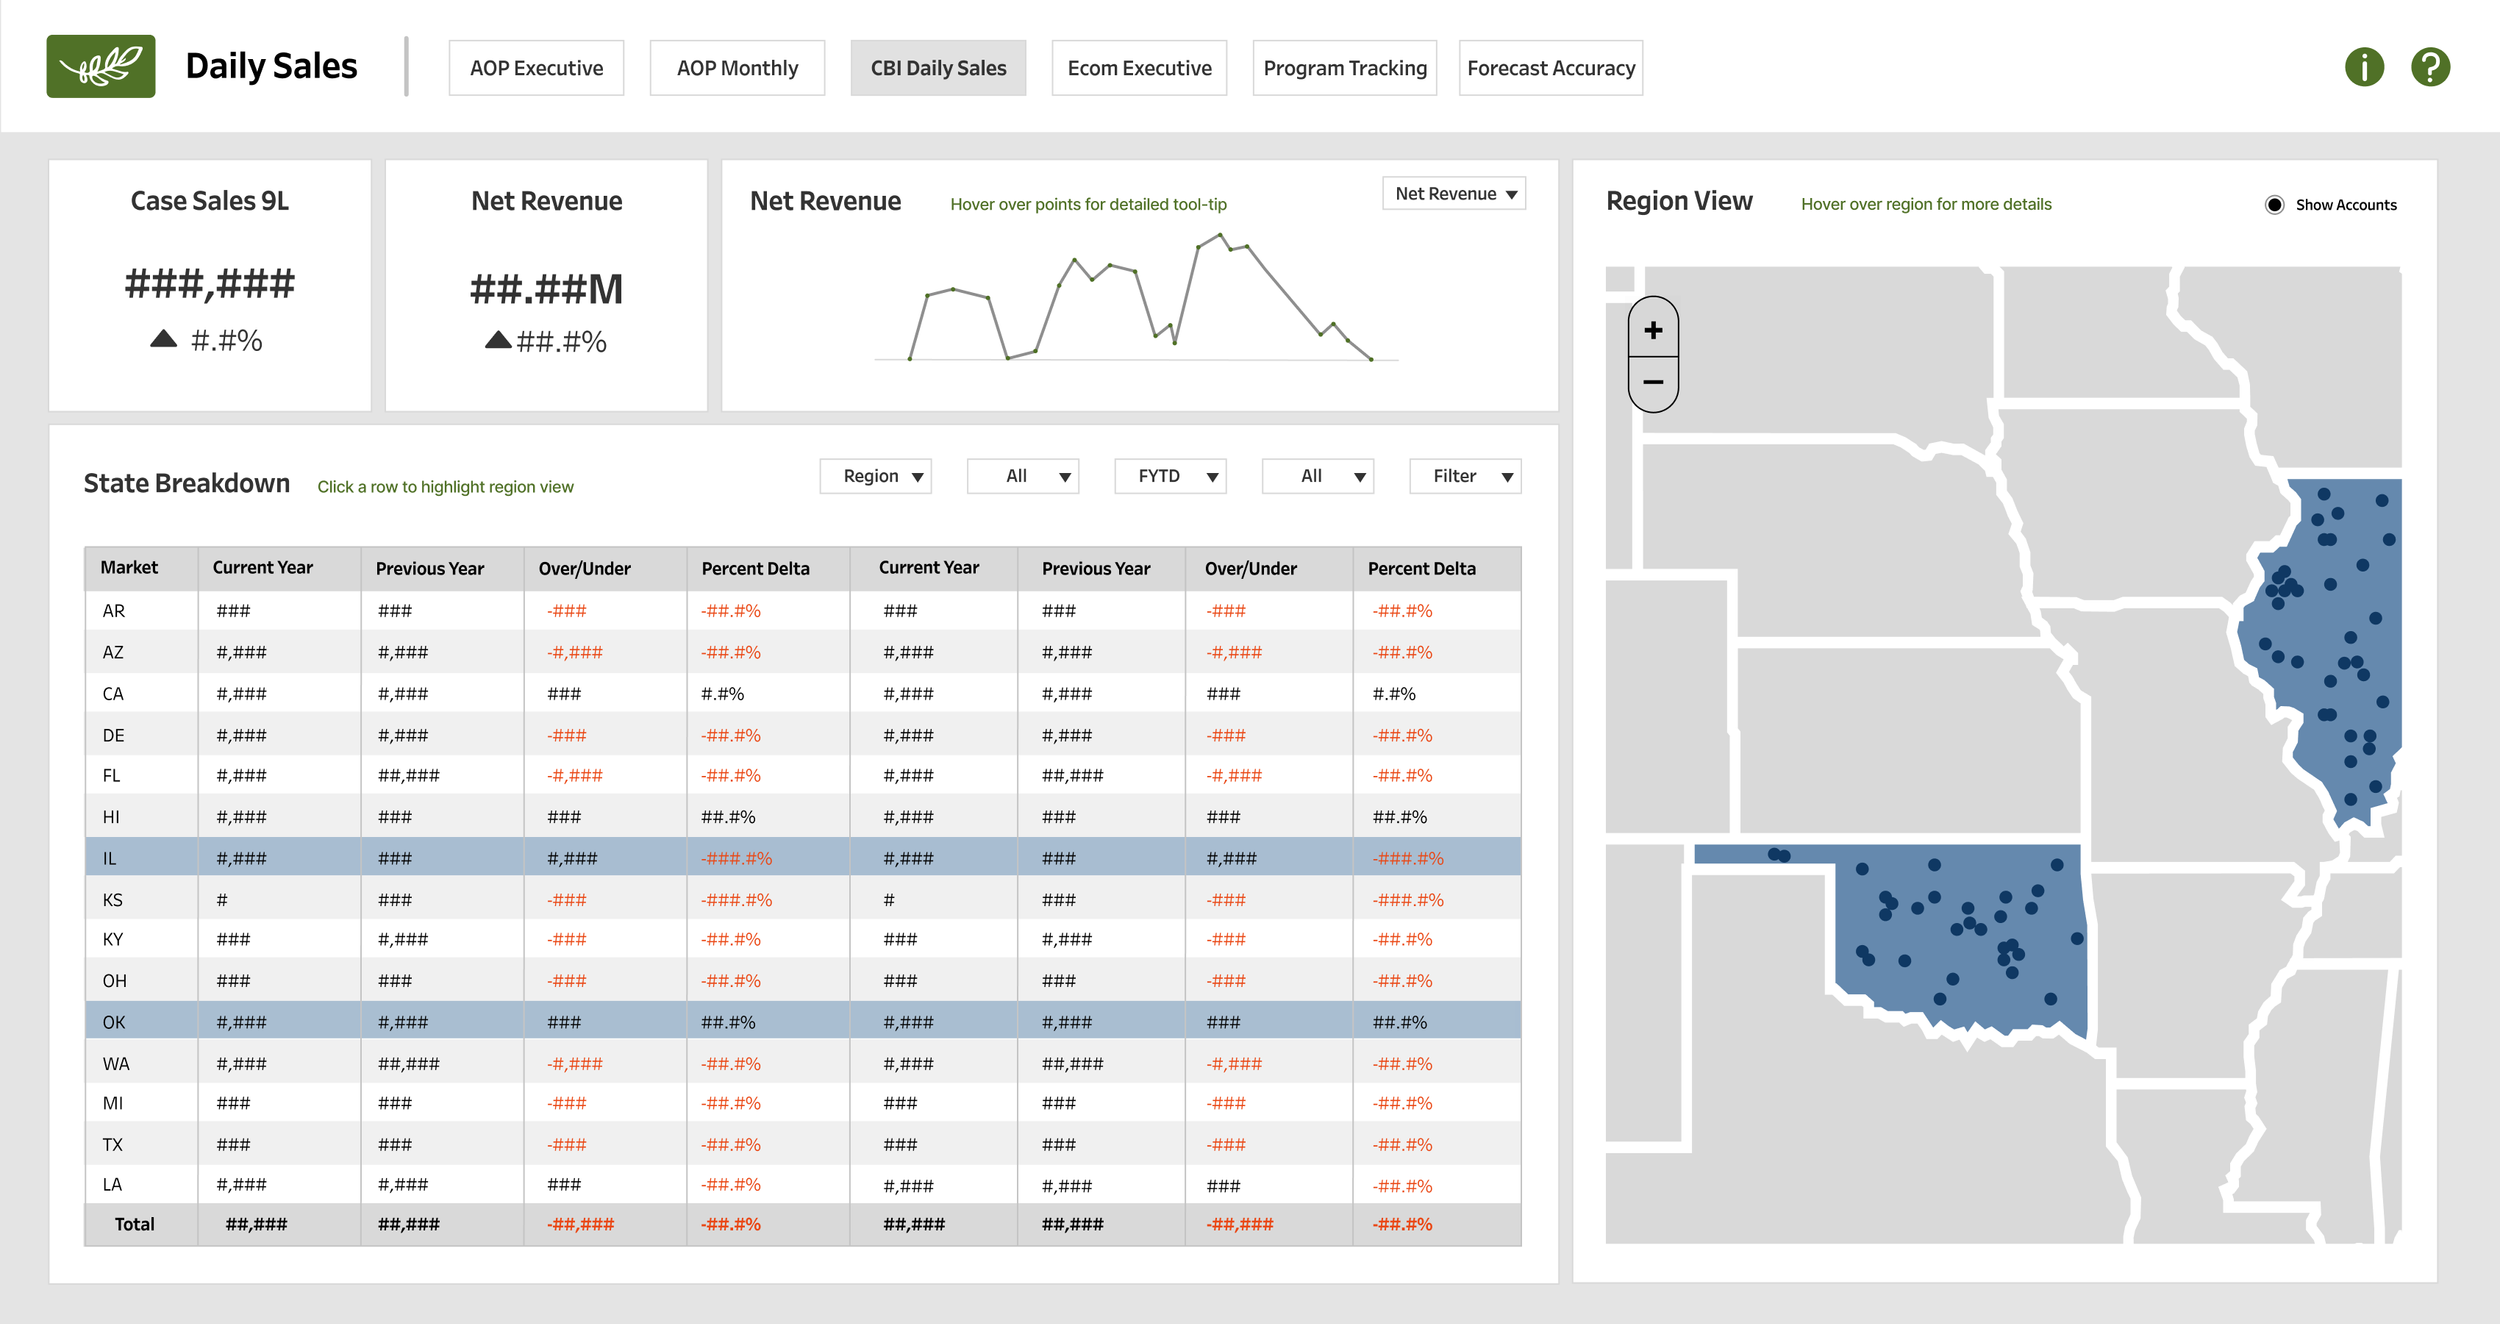Click the Net Revenue up-triangle indicator
Screen dimensions: 2500x1324
(x=498, y=340)
